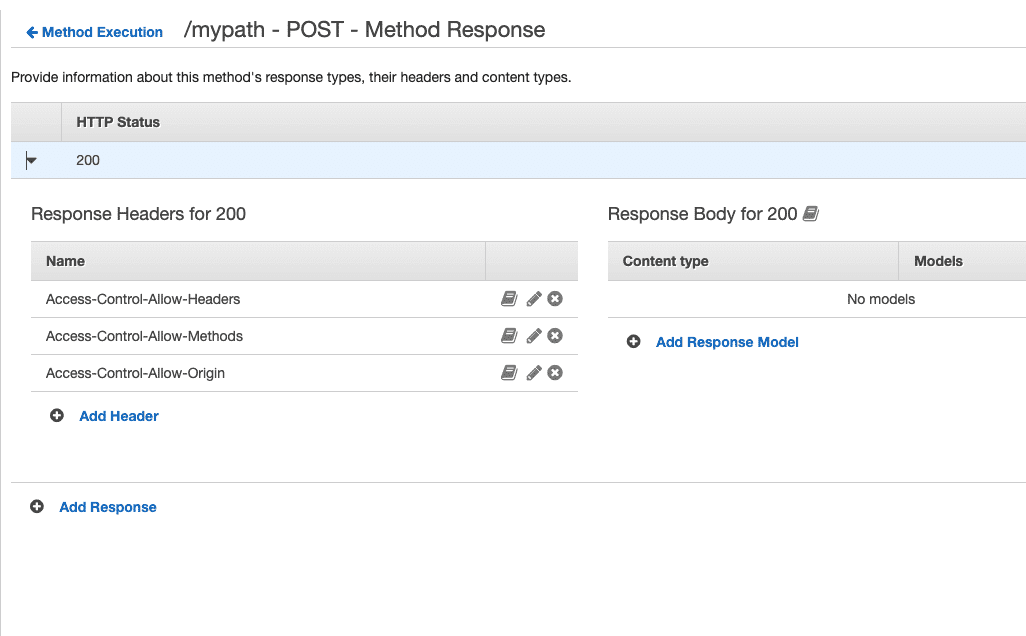Select the 200 HTTP status row
The height and width of the screenshot is (636, 1026).
click(x=88, y=160)
